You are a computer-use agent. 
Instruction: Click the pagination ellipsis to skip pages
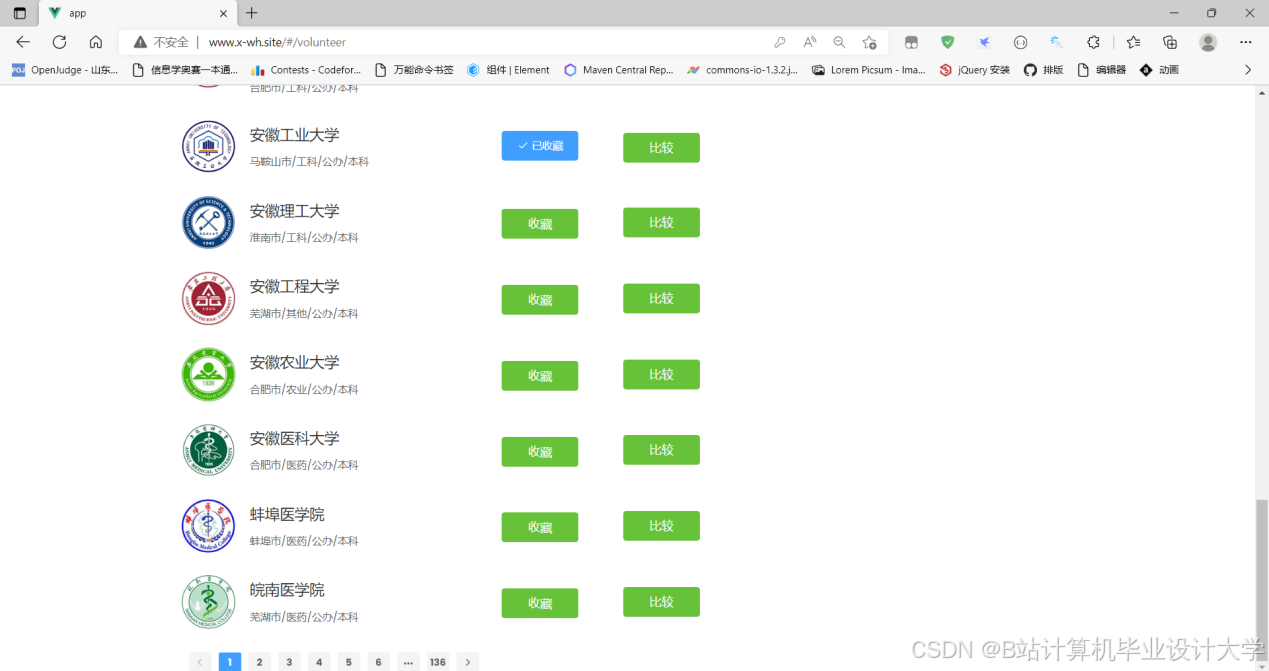408,662
